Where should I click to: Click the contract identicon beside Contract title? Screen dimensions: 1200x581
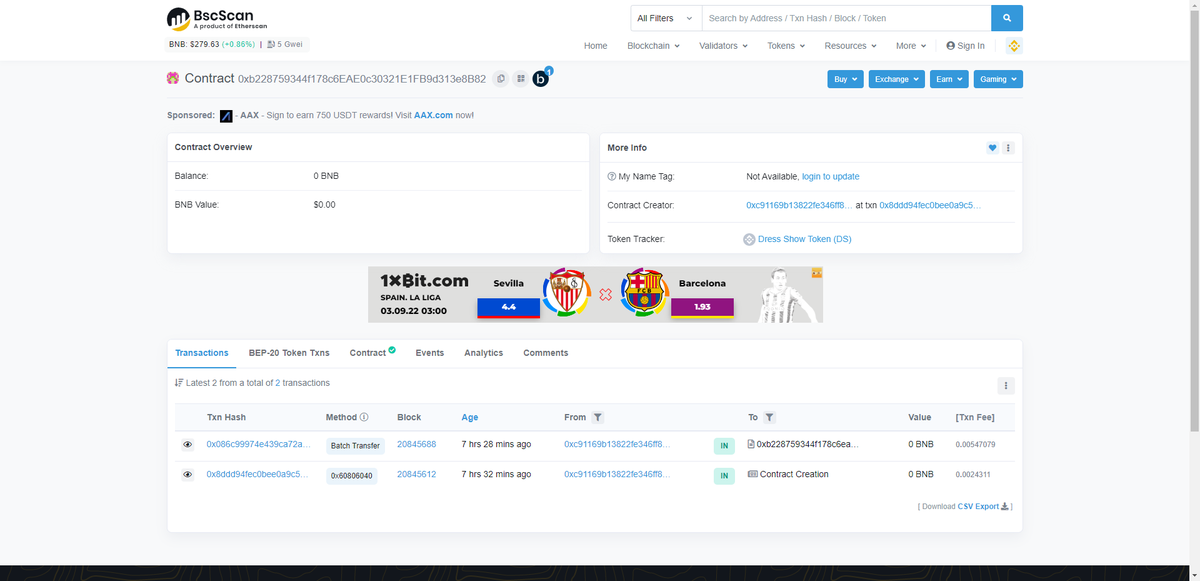click(x=173, y=78)
